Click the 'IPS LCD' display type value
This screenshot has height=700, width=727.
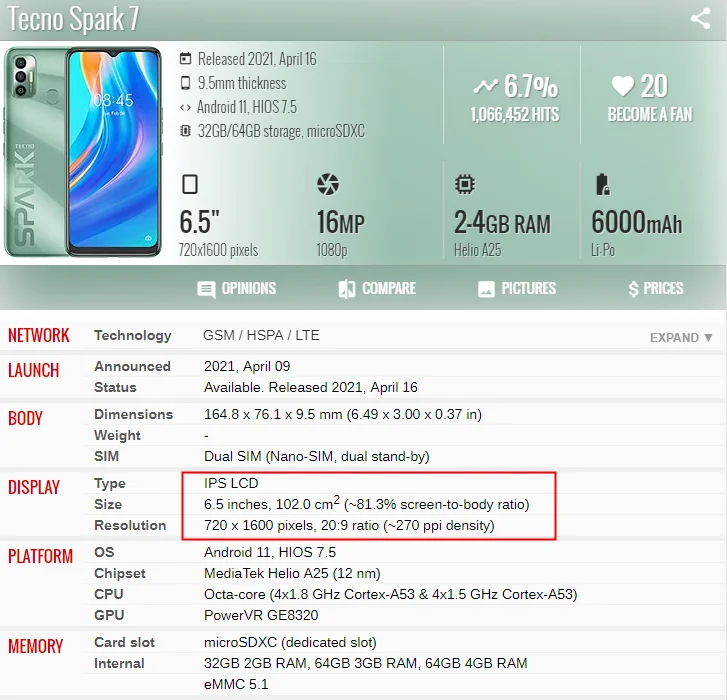[x=231, y=483]
